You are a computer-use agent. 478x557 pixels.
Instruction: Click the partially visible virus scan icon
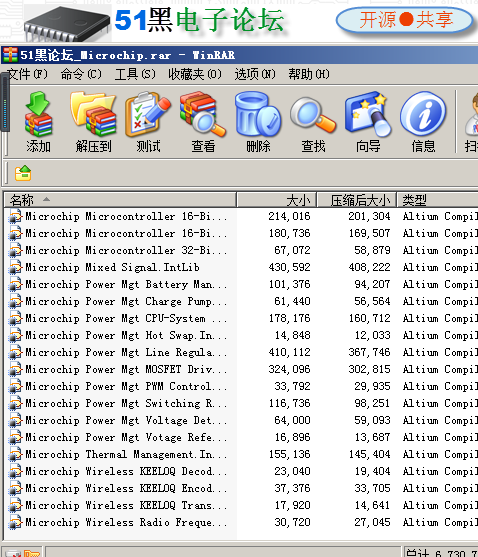coord(471,121)
